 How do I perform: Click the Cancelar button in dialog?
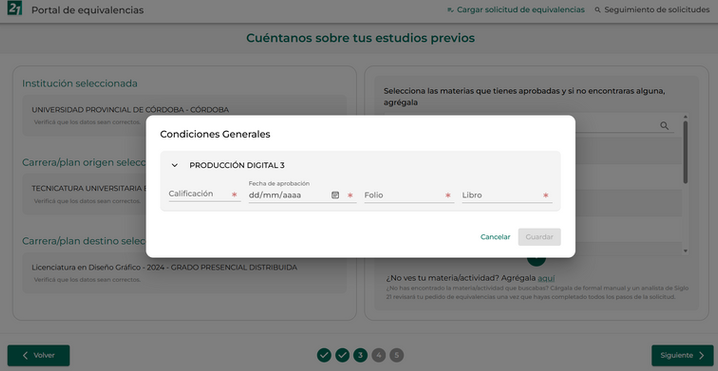(x=495, y=237)
